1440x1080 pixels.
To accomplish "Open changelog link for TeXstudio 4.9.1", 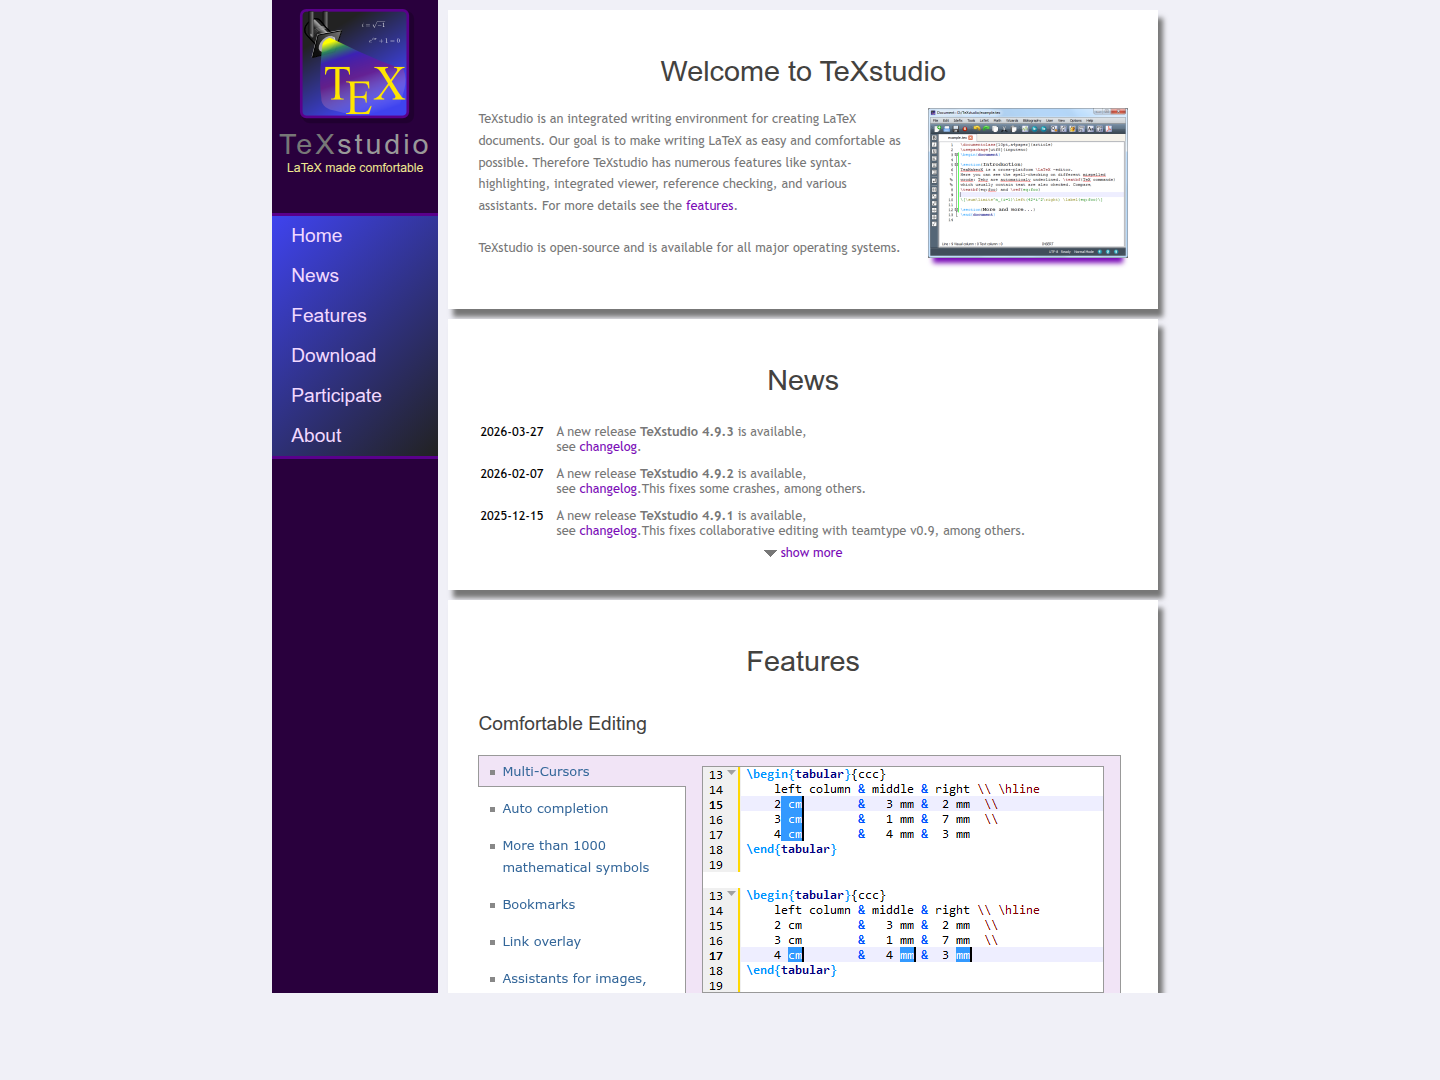I will (608, 531).
